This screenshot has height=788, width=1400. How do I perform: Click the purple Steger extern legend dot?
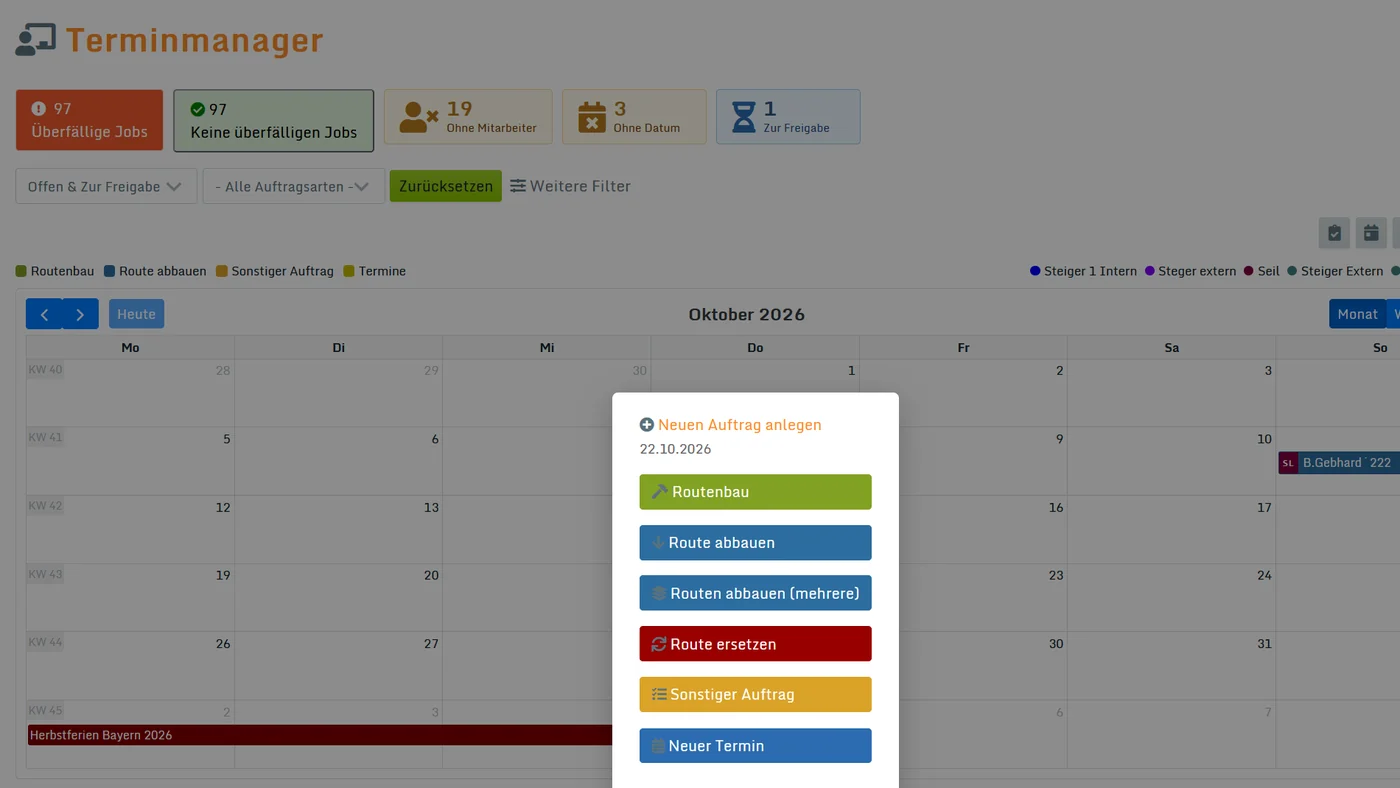tap(1150, 271)
